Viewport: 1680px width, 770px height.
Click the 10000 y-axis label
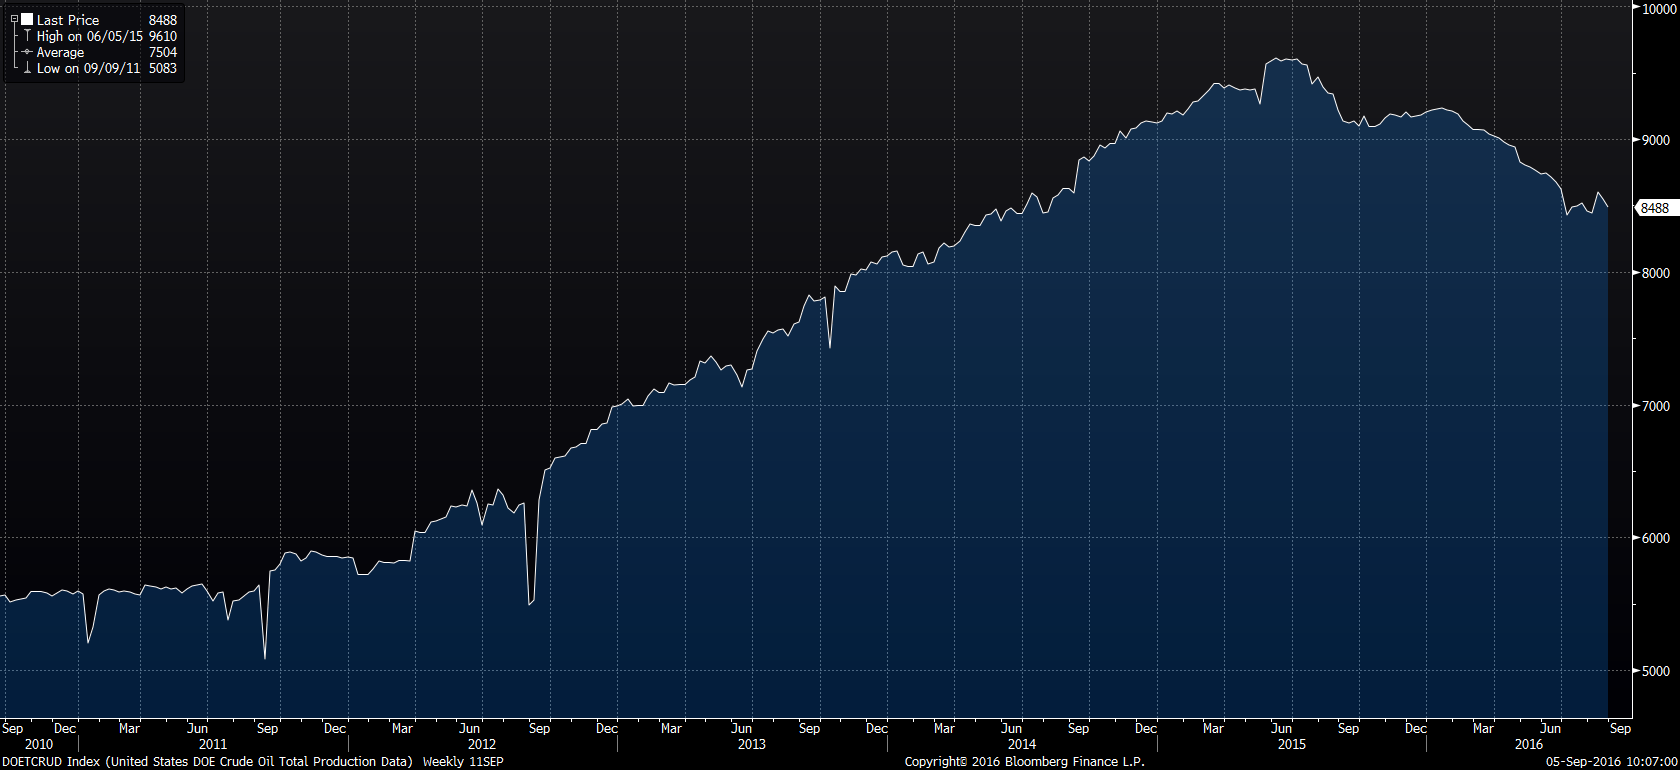(x=1660, y=8)
